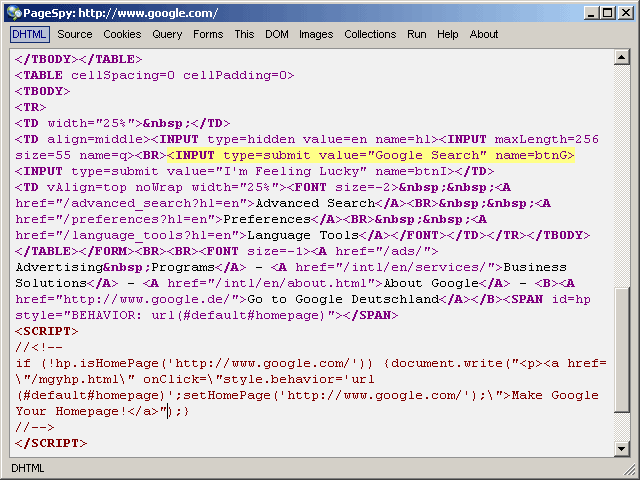Click the DHTML status bar text

[x=27, y=468]
